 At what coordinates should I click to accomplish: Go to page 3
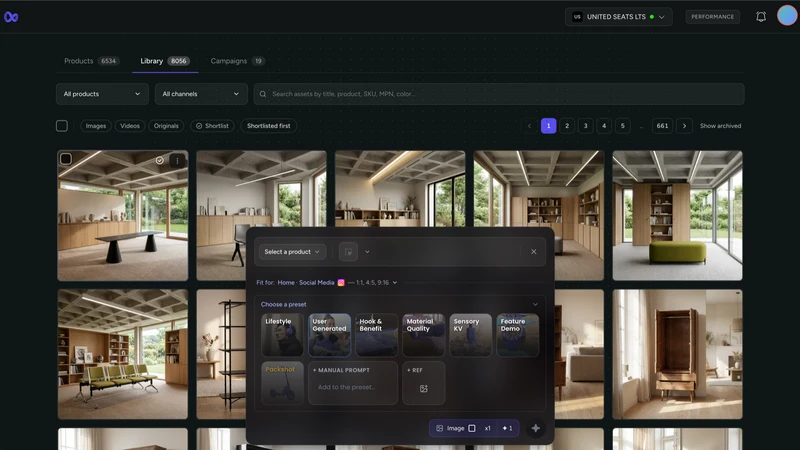pyautogui.click(x=585, y=126)
